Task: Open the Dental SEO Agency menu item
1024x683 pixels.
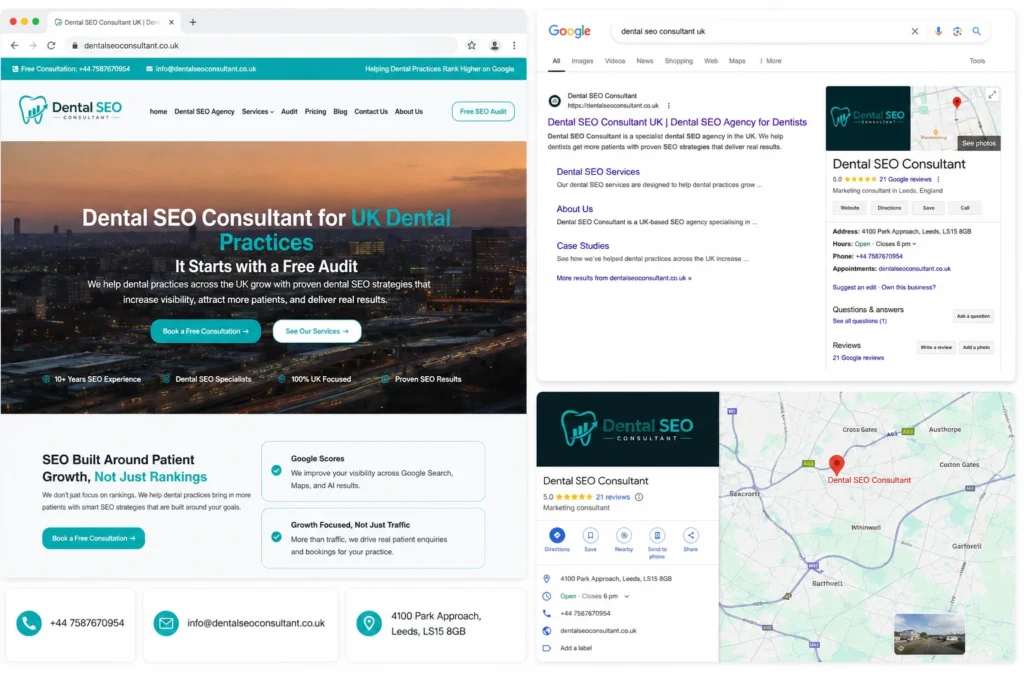Action: 204,112
